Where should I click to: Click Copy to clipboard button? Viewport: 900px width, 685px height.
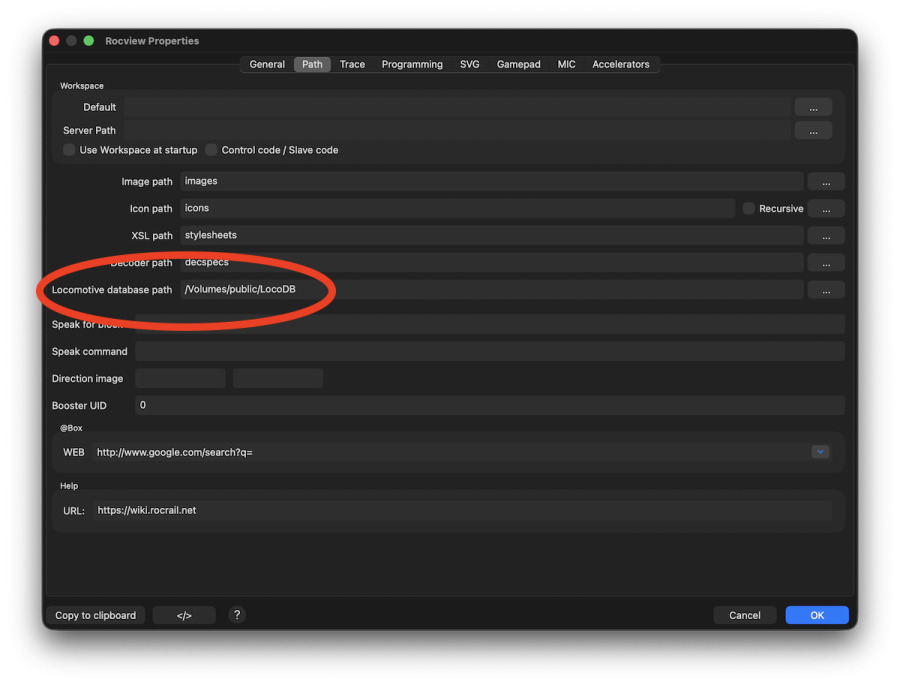pyautogui.click(x=95, y=615)
